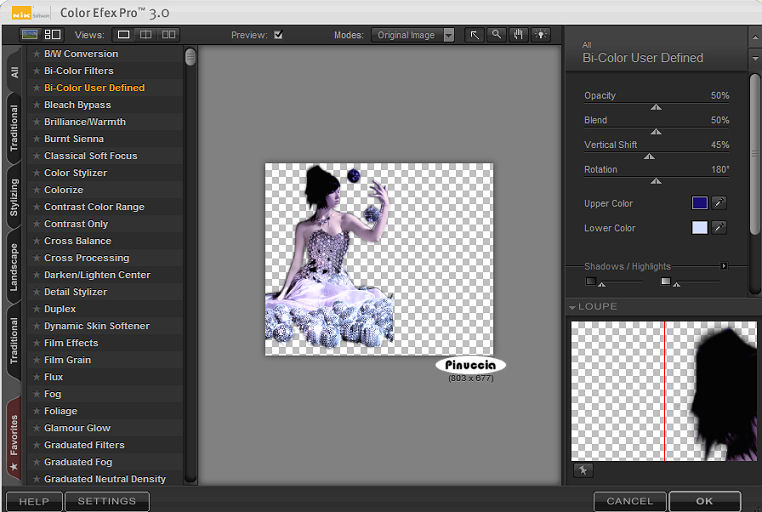Select the Glamour Glow filter
The image size is (762, 512).
77,428
